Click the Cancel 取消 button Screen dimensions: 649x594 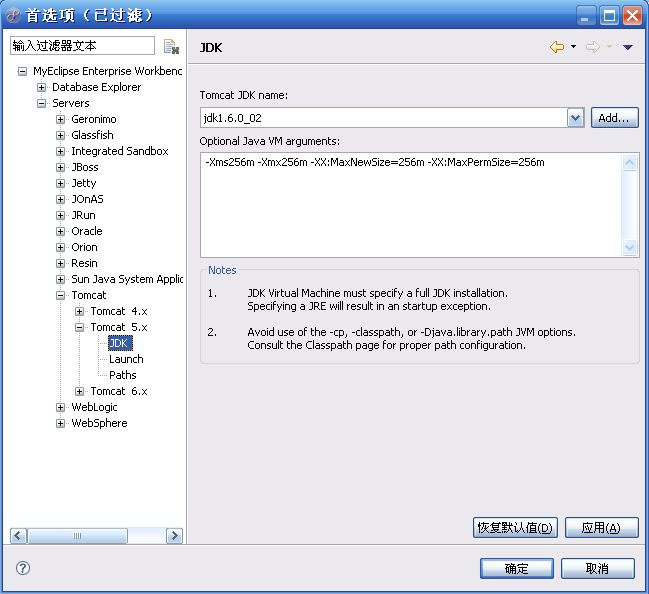pyautogui.click(x=598, y=568)
